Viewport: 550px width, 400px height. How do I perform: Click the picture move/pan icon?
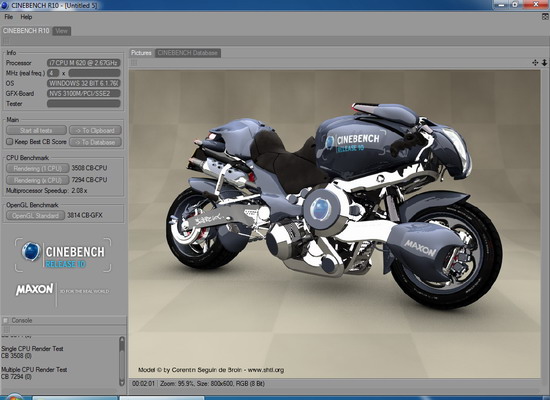click(535, 63)
